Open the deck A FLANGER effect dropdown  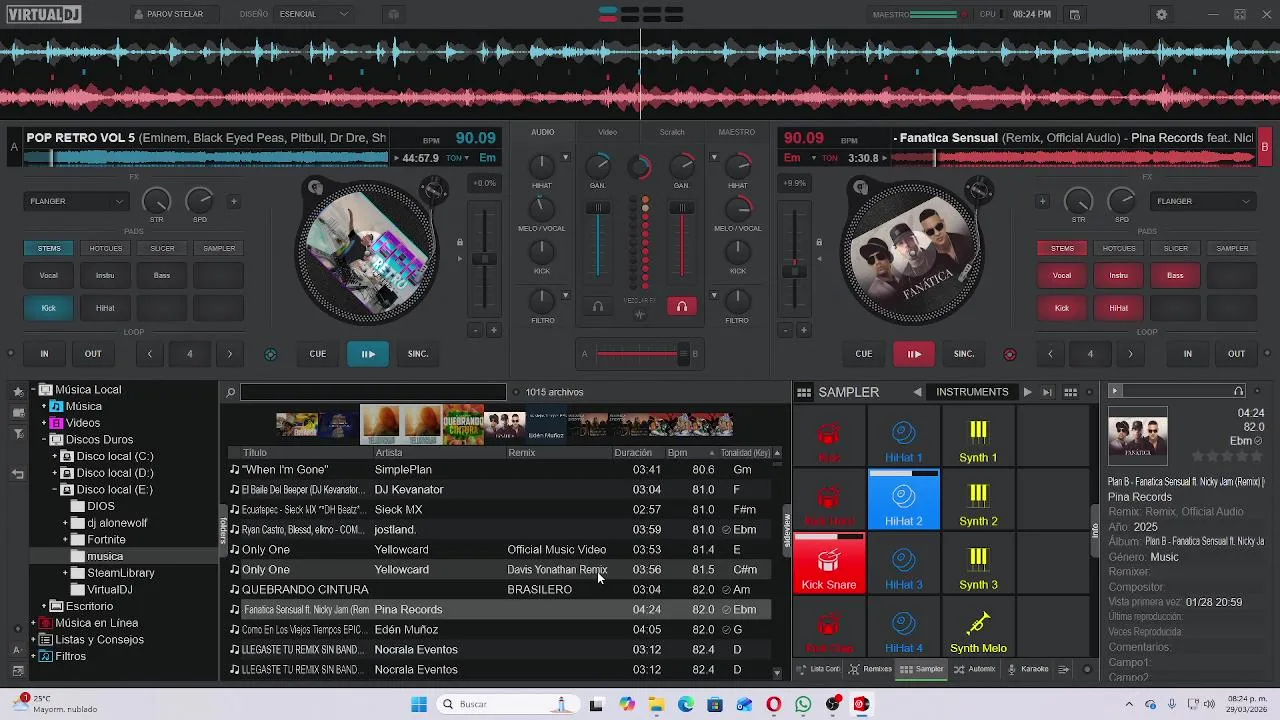pos(76,201)
